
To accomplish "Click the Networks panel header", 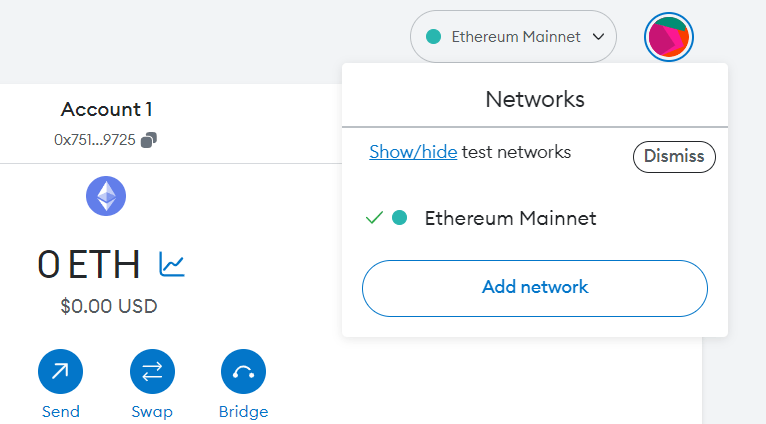I will (534, 99).
